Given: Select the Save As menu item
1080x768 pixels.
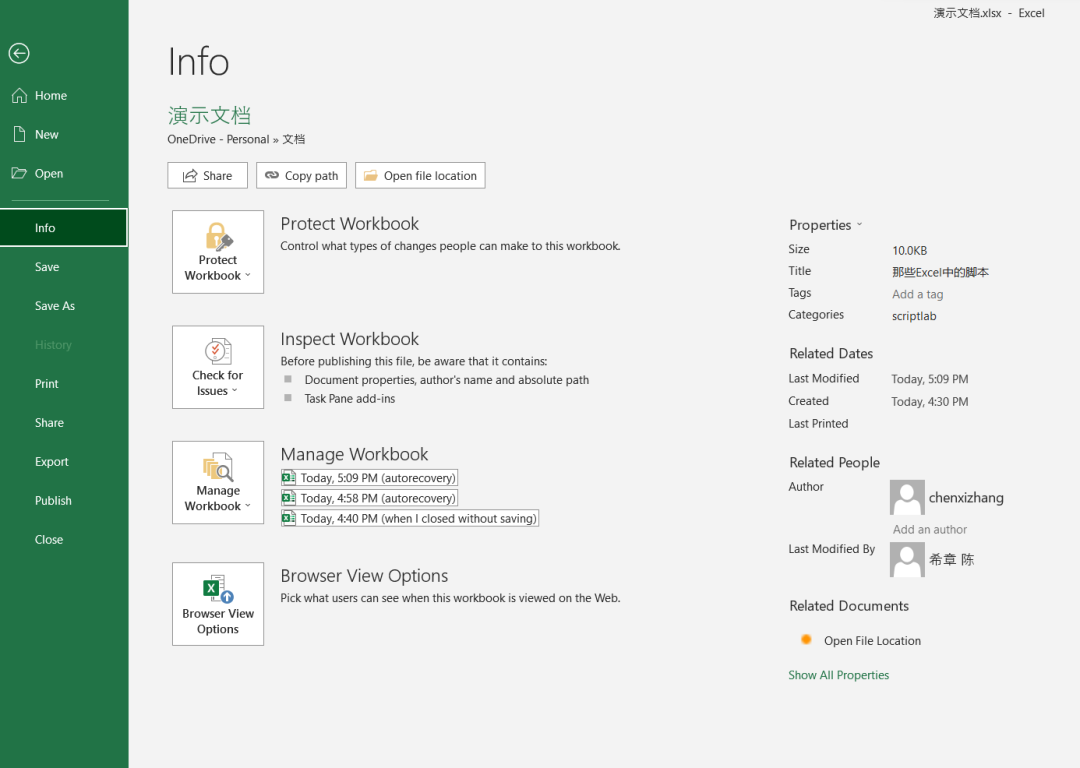Looking at the screenshot, I should (x=55, y=306).
